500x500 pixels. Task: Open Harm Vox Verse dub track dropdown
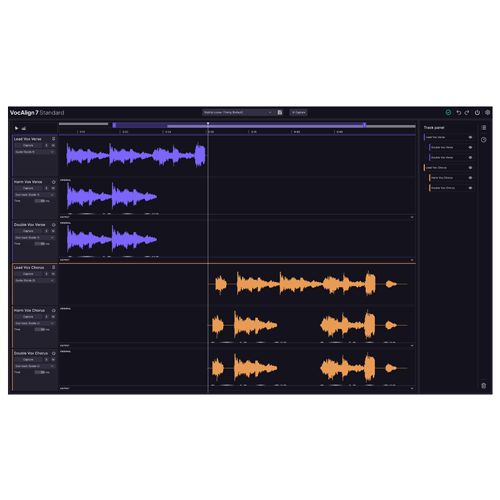pos(34,195)
